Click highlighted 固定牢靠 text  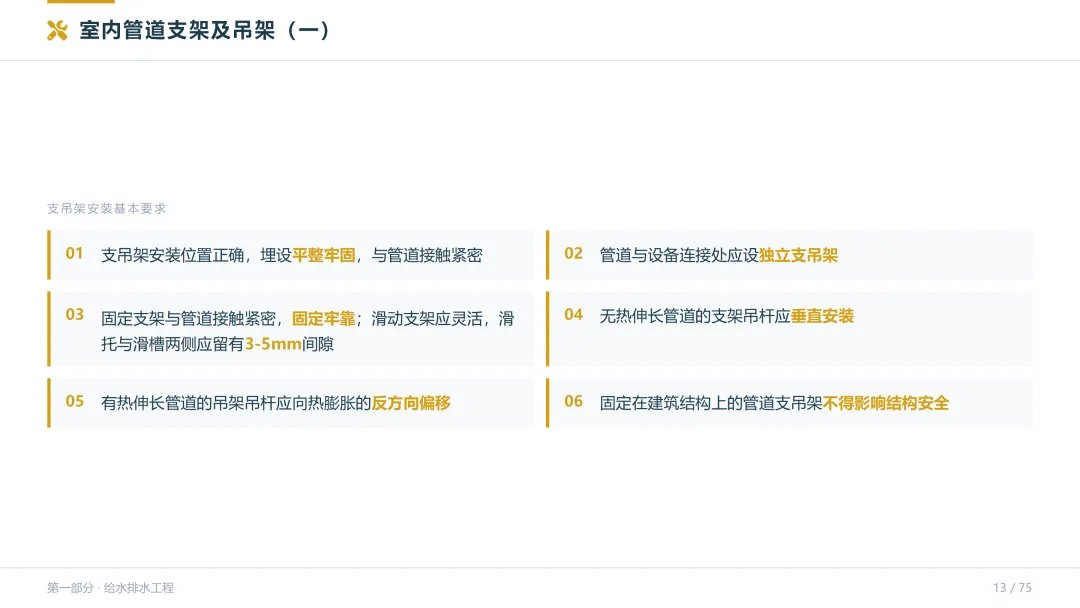coord(324,319)
